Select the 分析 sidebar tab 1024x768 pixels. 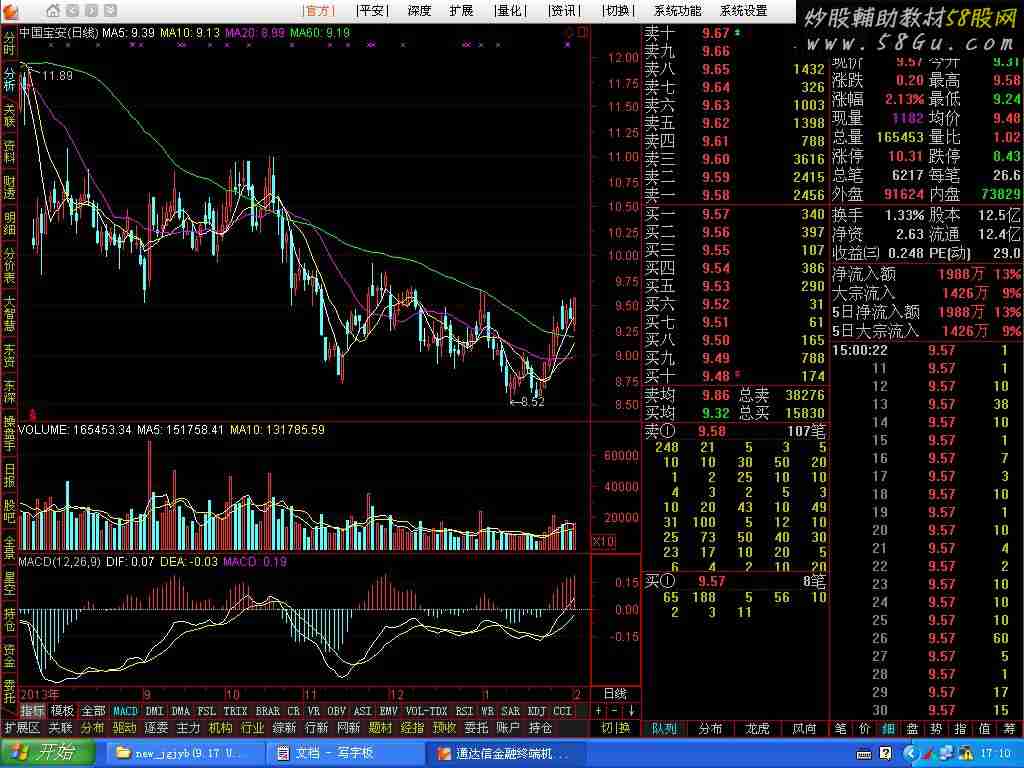(9, 79)
